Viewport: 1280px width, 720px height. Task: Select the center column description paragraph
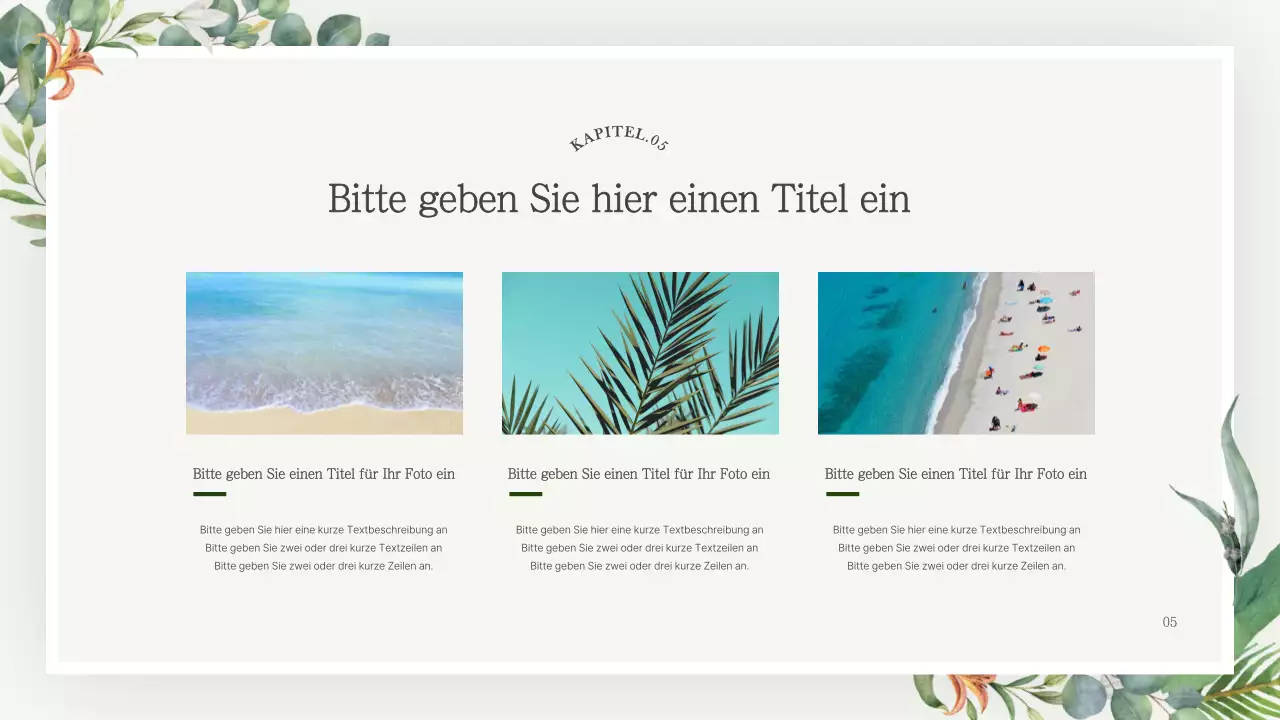tap(640, 547)
